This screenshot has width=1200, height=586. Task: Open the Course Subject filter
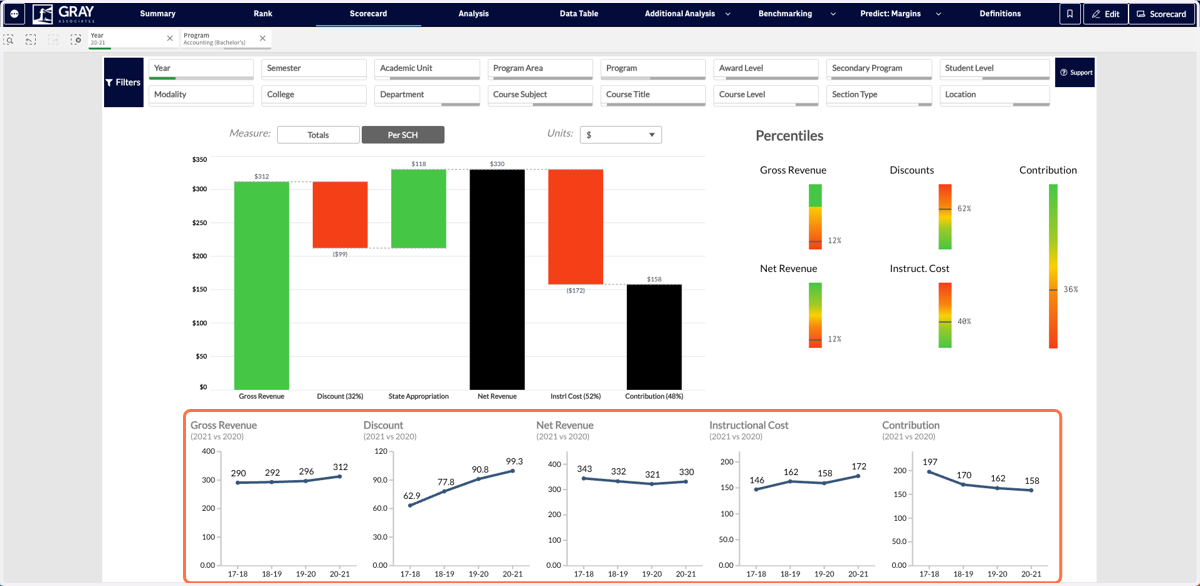click(x=540, y=95)
